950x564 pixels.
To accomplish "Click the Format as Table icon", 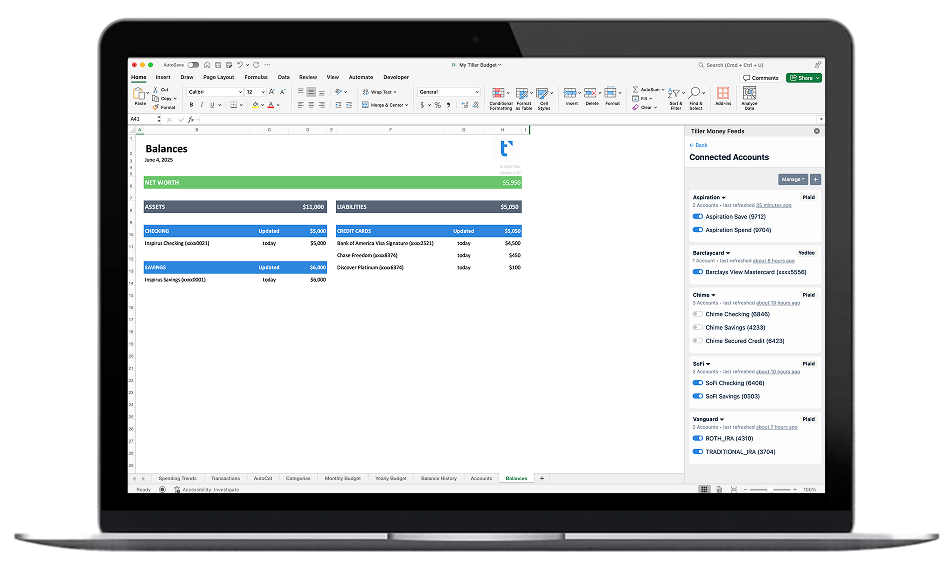I will coord(524,95).
